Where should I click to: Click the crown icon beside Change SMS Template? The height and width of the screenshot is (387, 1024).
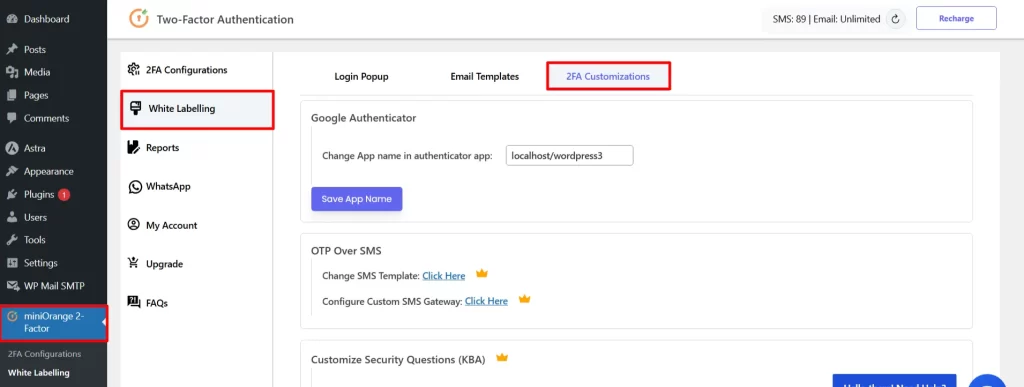[x=482, y=273]
